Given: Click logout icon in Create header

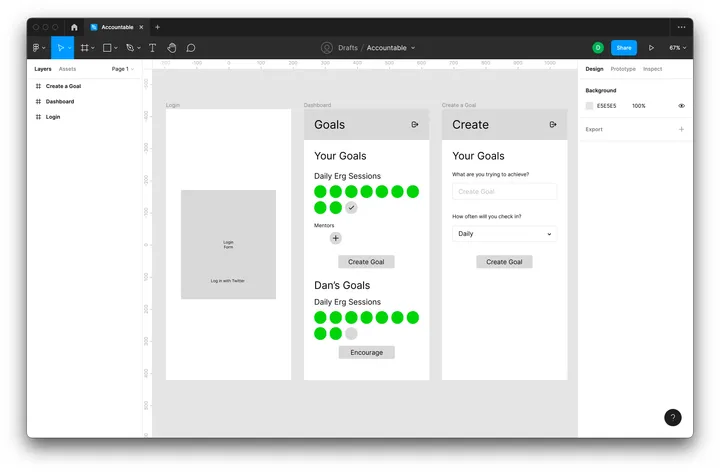Looking at the screenshot, I should (553, 124).
